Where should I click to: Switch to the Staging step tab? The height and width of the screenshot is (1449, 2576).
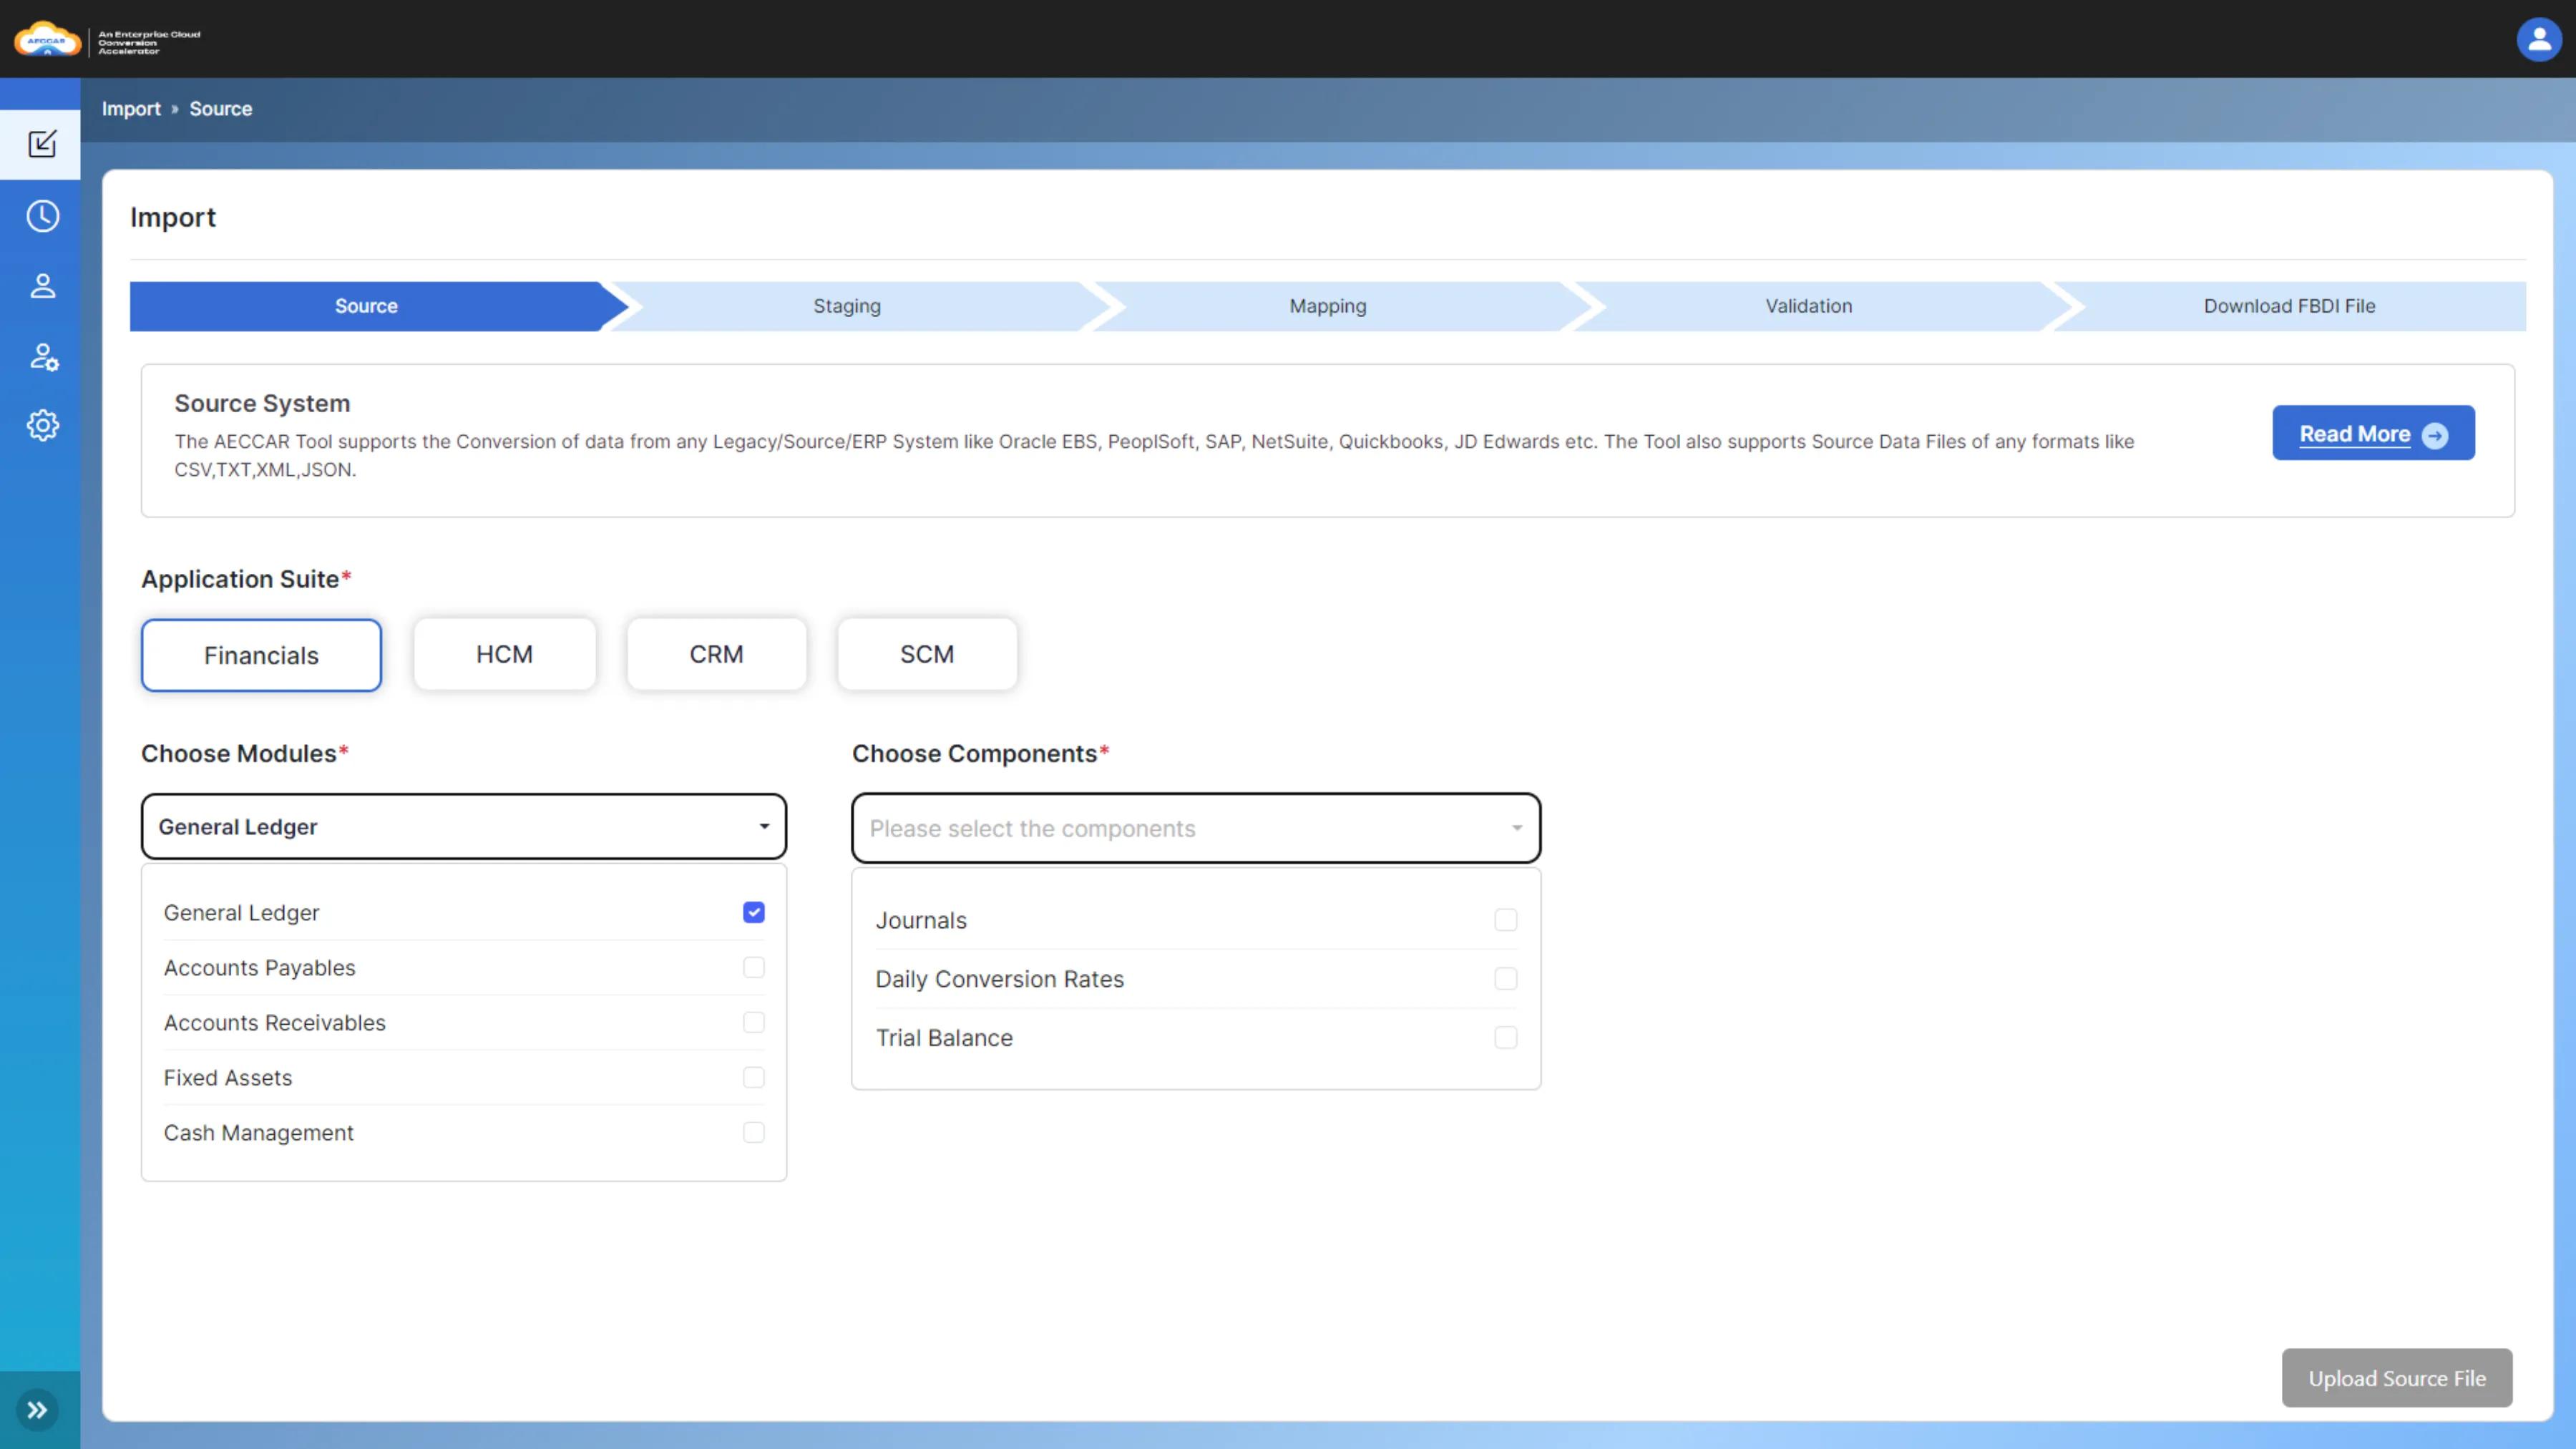[x=847, y=306]
